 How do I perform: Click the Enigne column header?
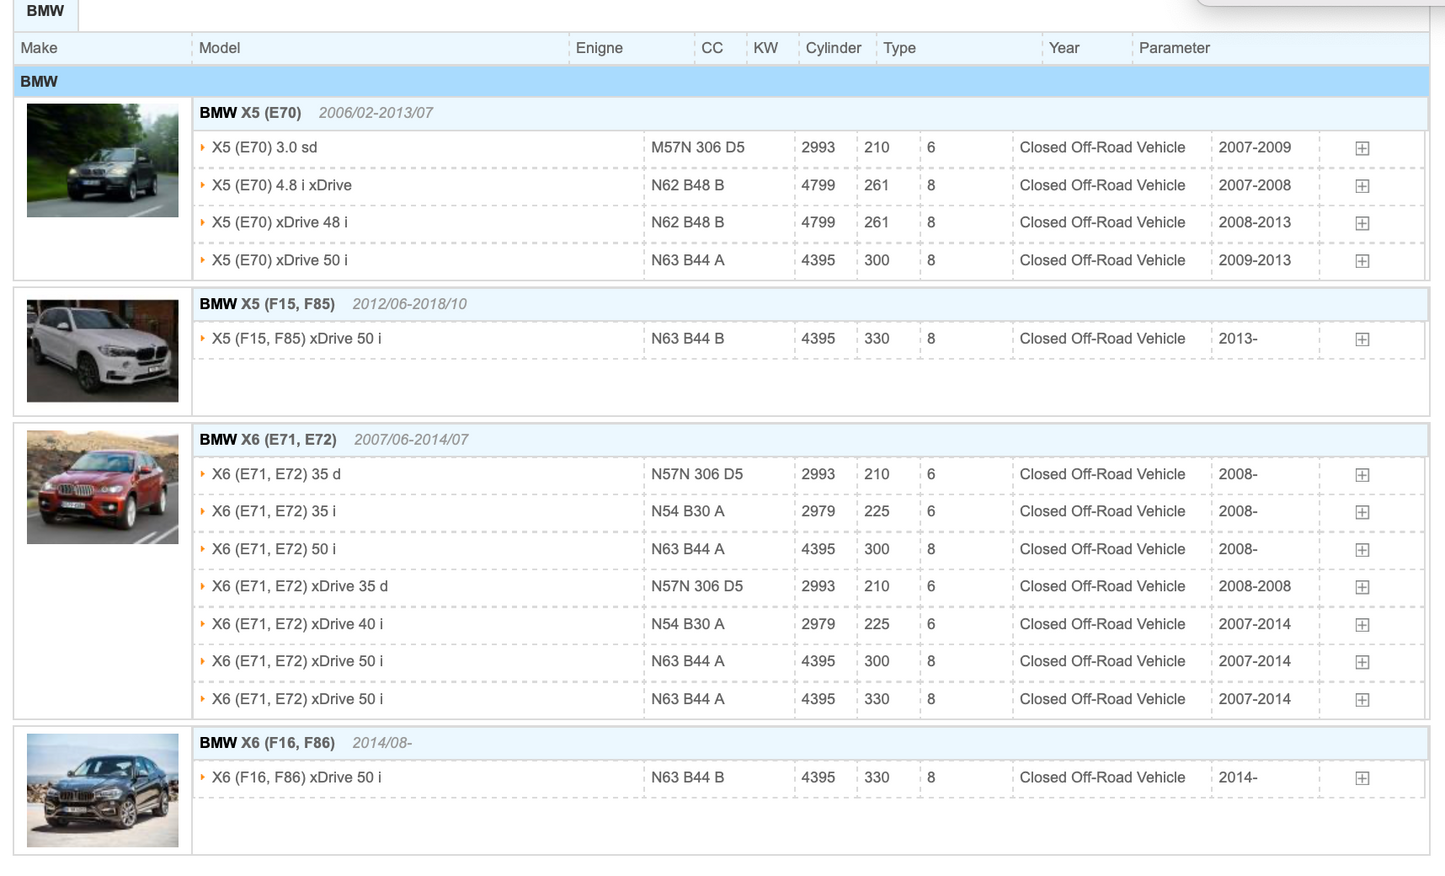pos(632,48)
